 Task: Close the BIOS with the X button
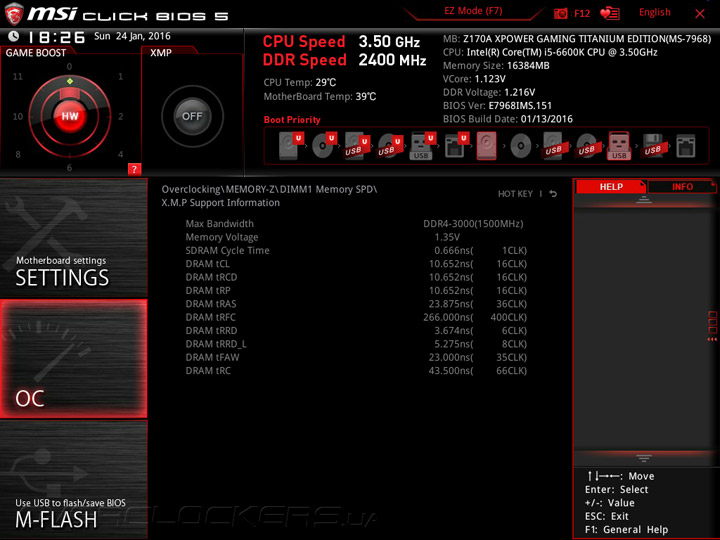(700, 14)
